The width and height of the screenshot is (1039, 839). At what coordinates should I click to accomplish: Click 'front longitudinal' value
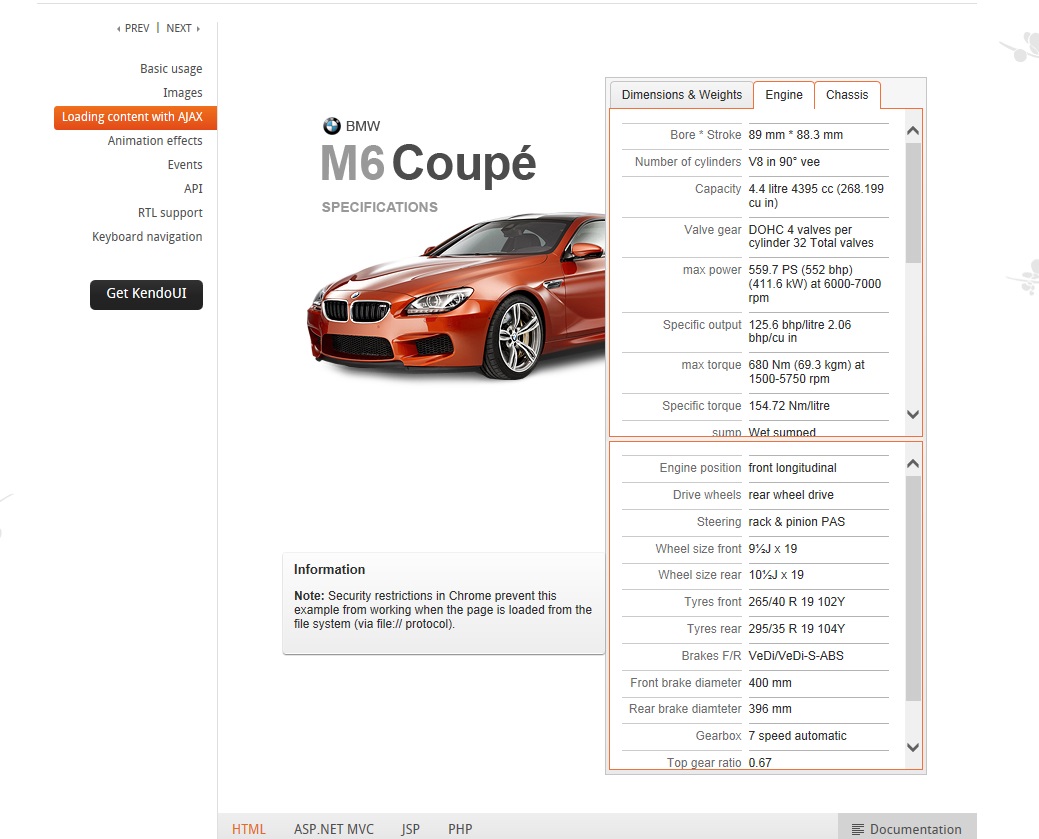point(792,468)
